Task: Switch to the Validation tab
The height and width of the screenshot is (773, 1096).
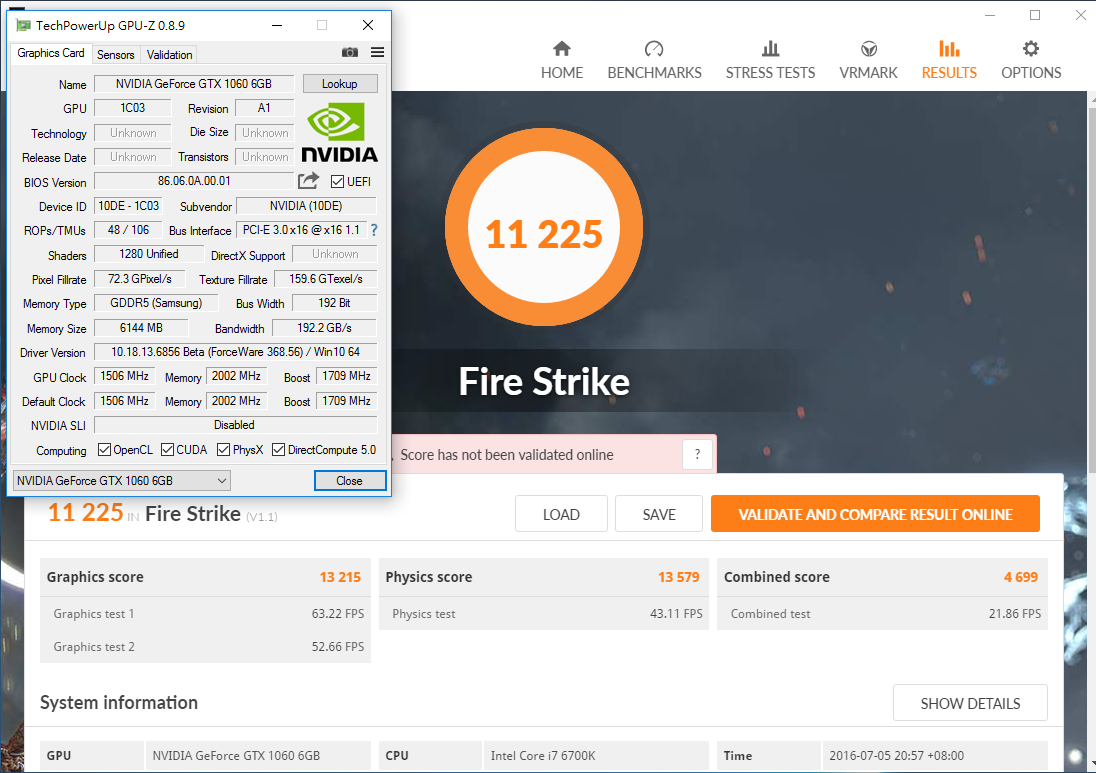Action: tap(168, 54)
